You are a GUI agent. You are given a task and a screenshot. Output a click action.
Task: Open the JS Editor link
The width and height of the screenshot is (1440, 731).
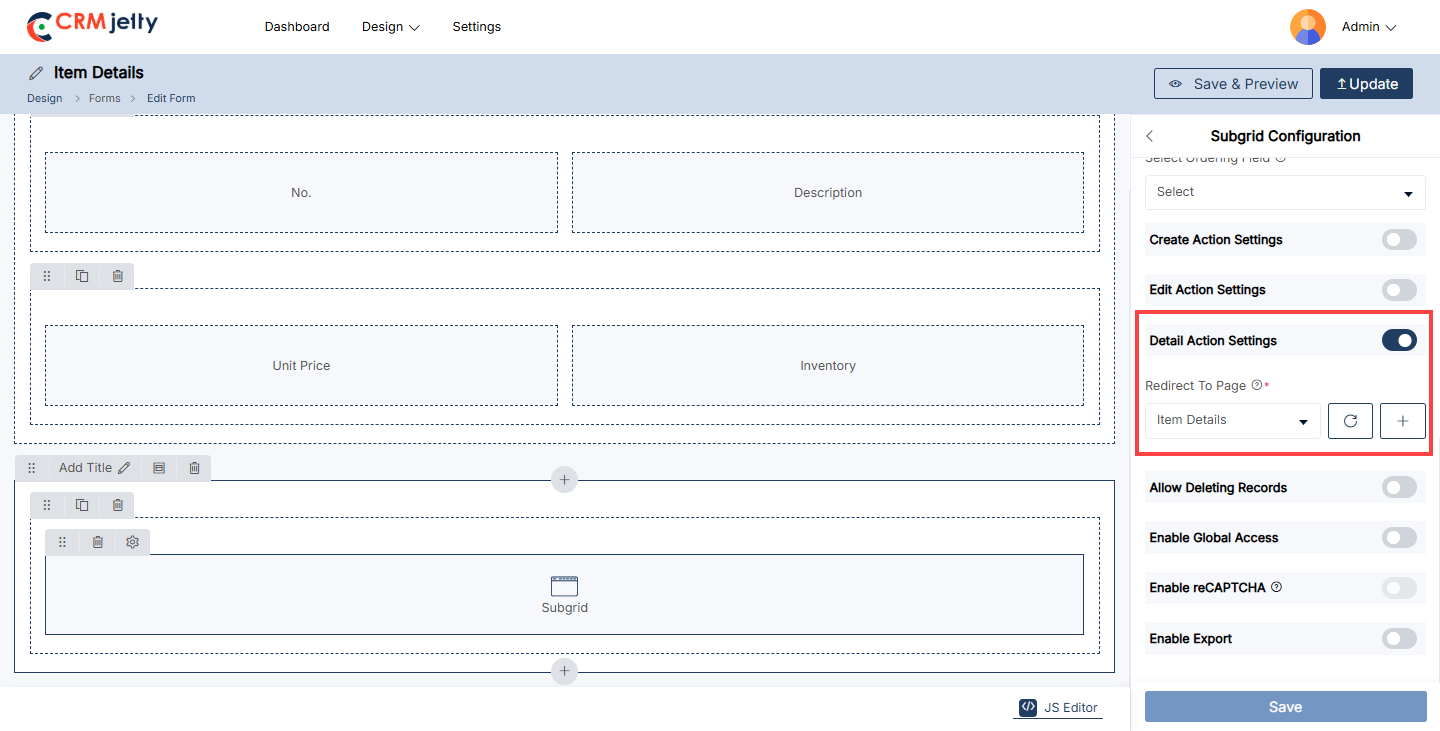tap(1059, 707)
